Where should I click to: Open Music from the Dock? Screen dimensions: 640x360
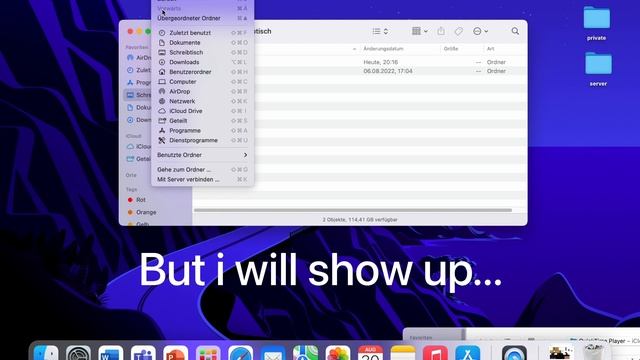435,353
